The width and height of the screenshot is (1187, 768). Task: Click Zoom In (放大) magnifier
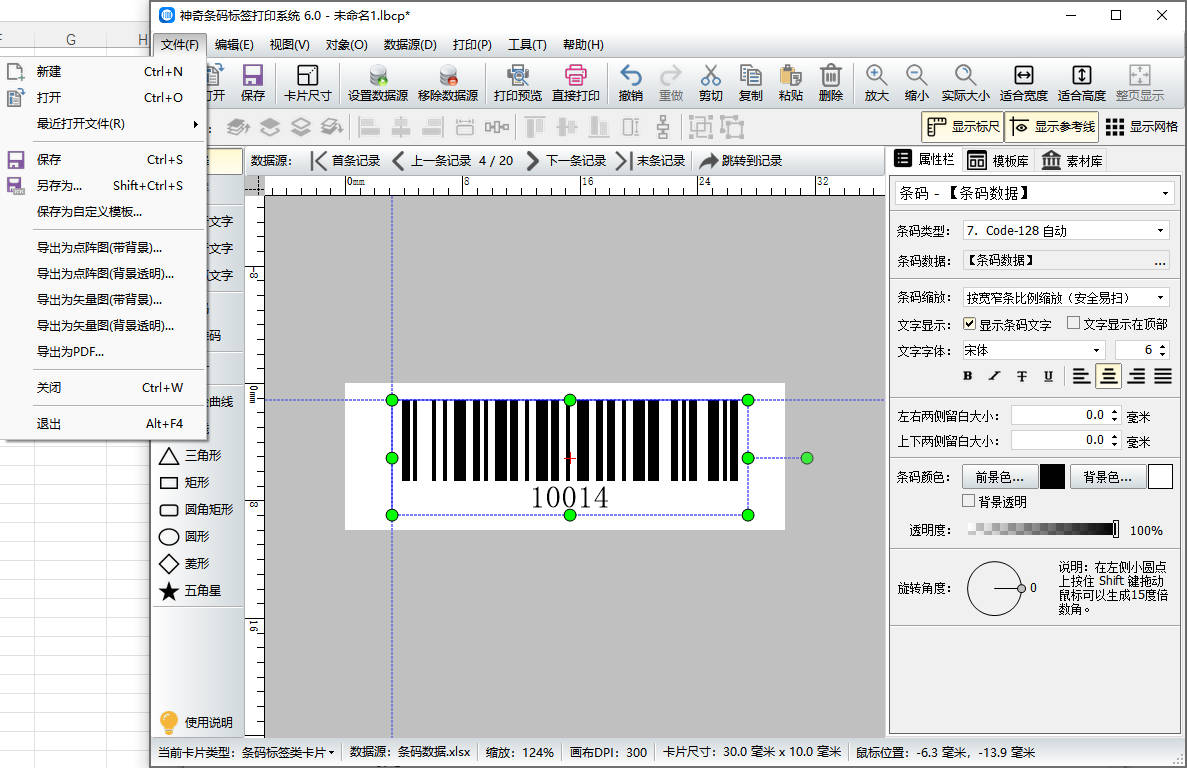[x=877, y=82]
